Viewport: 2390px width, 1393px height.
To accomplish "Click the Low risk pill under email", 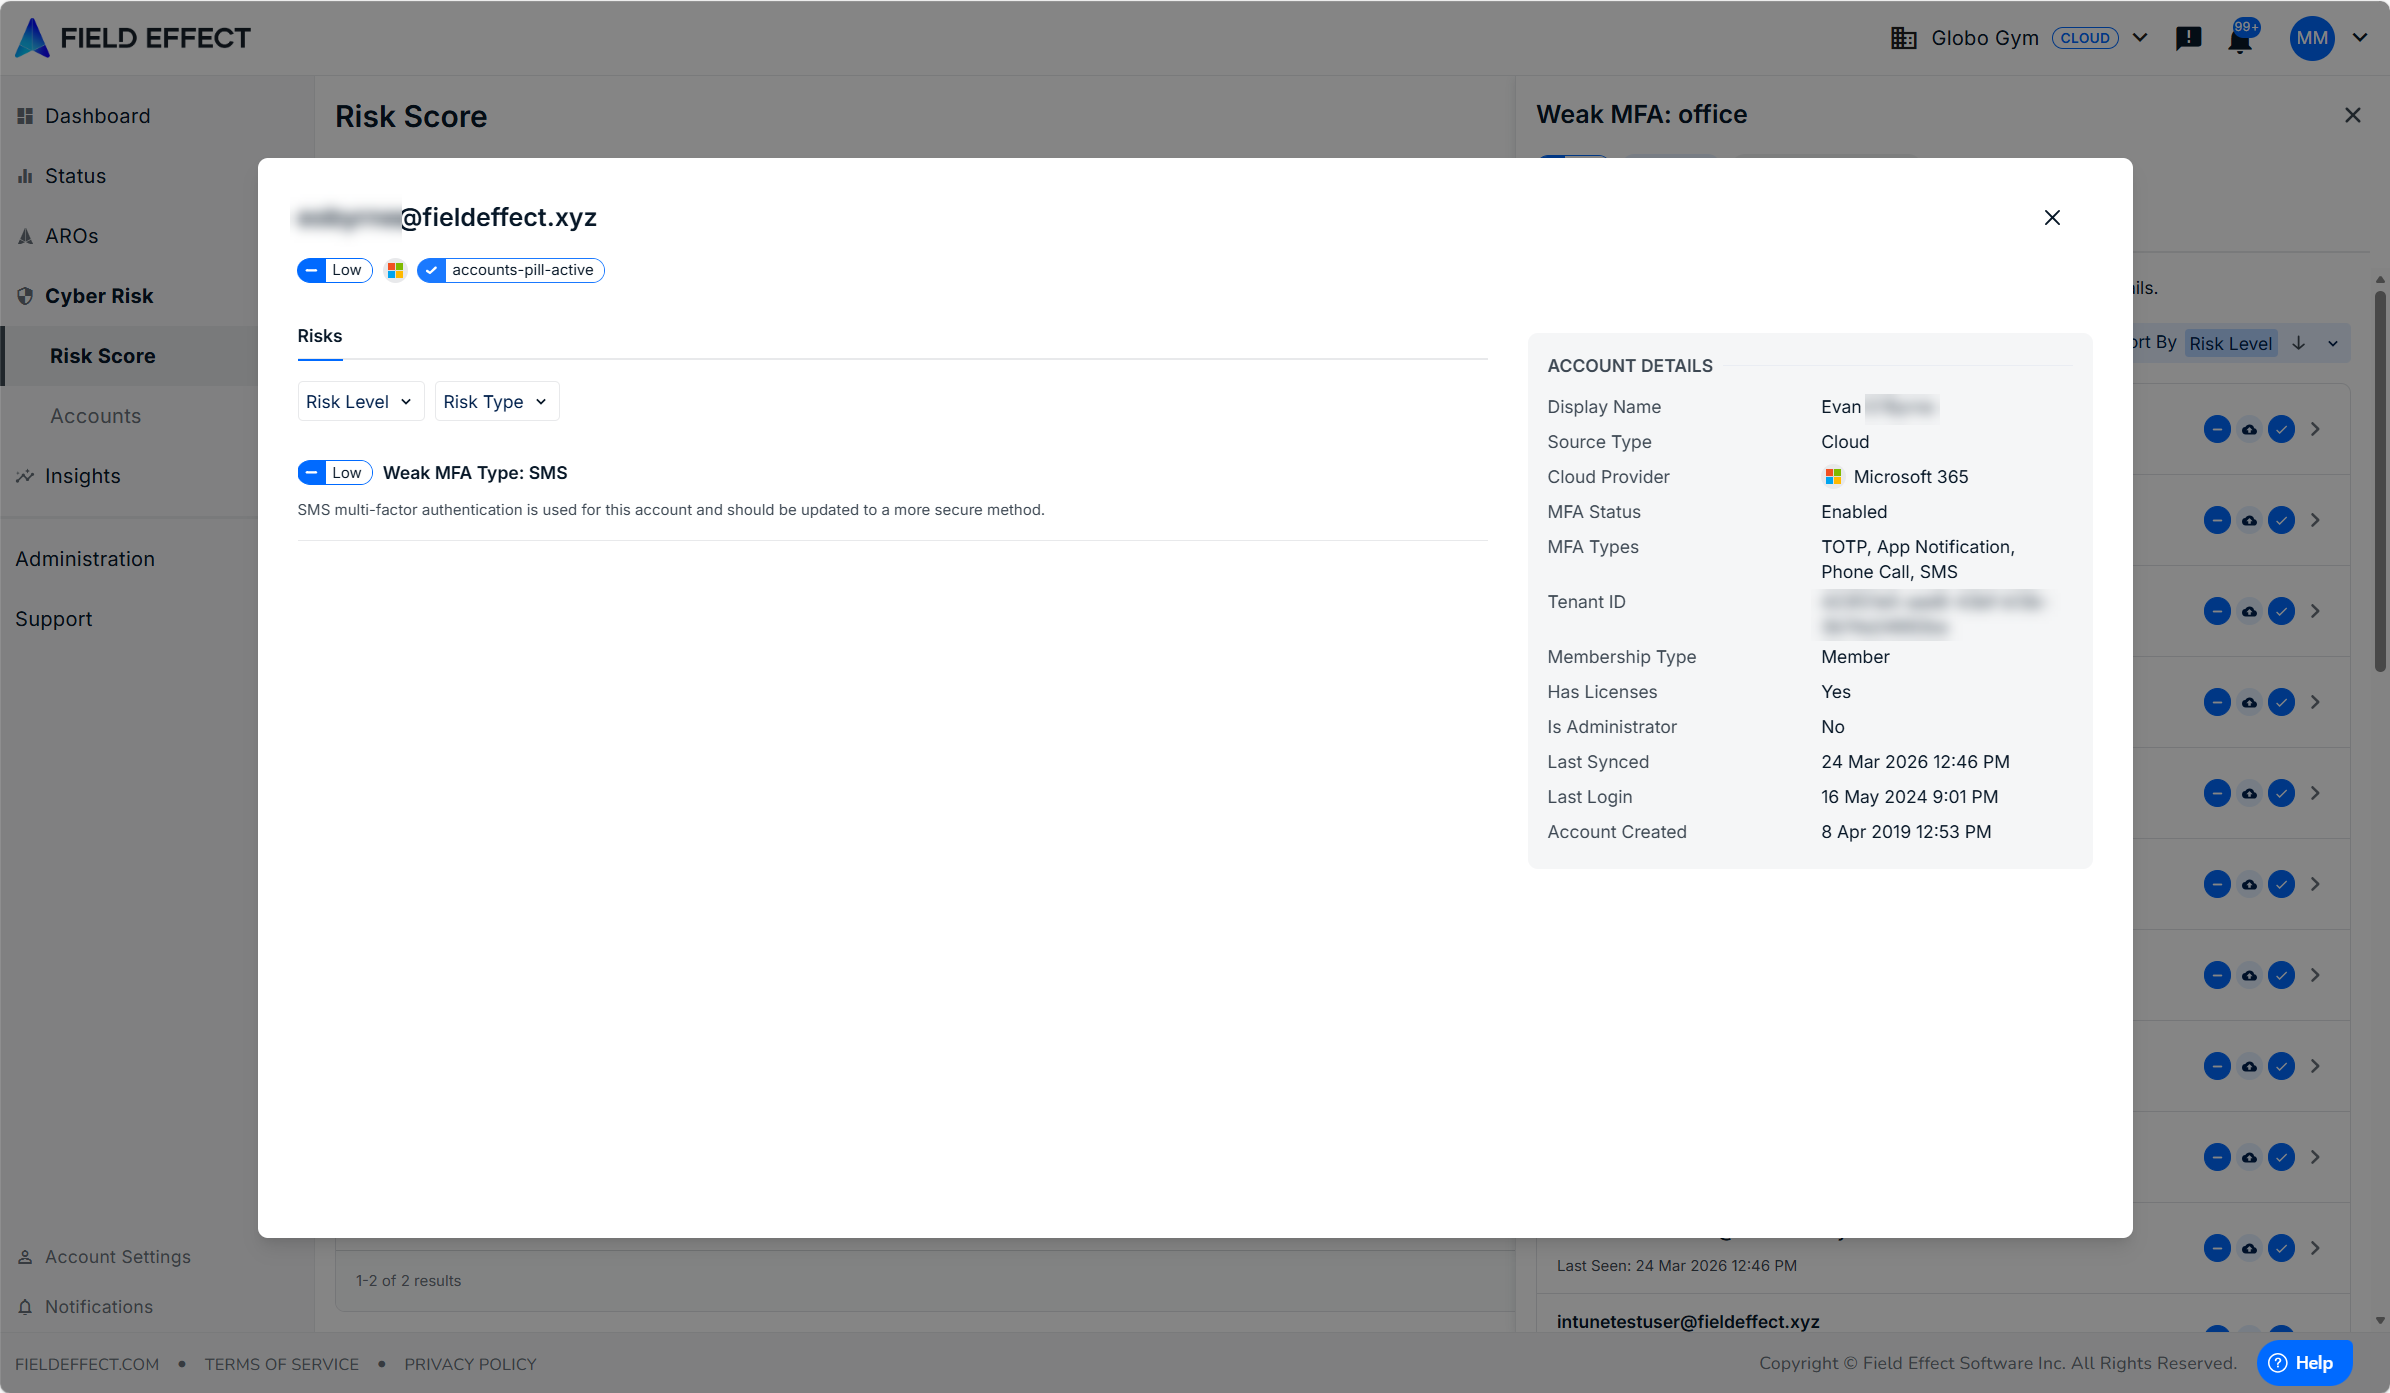I will 335,270.
